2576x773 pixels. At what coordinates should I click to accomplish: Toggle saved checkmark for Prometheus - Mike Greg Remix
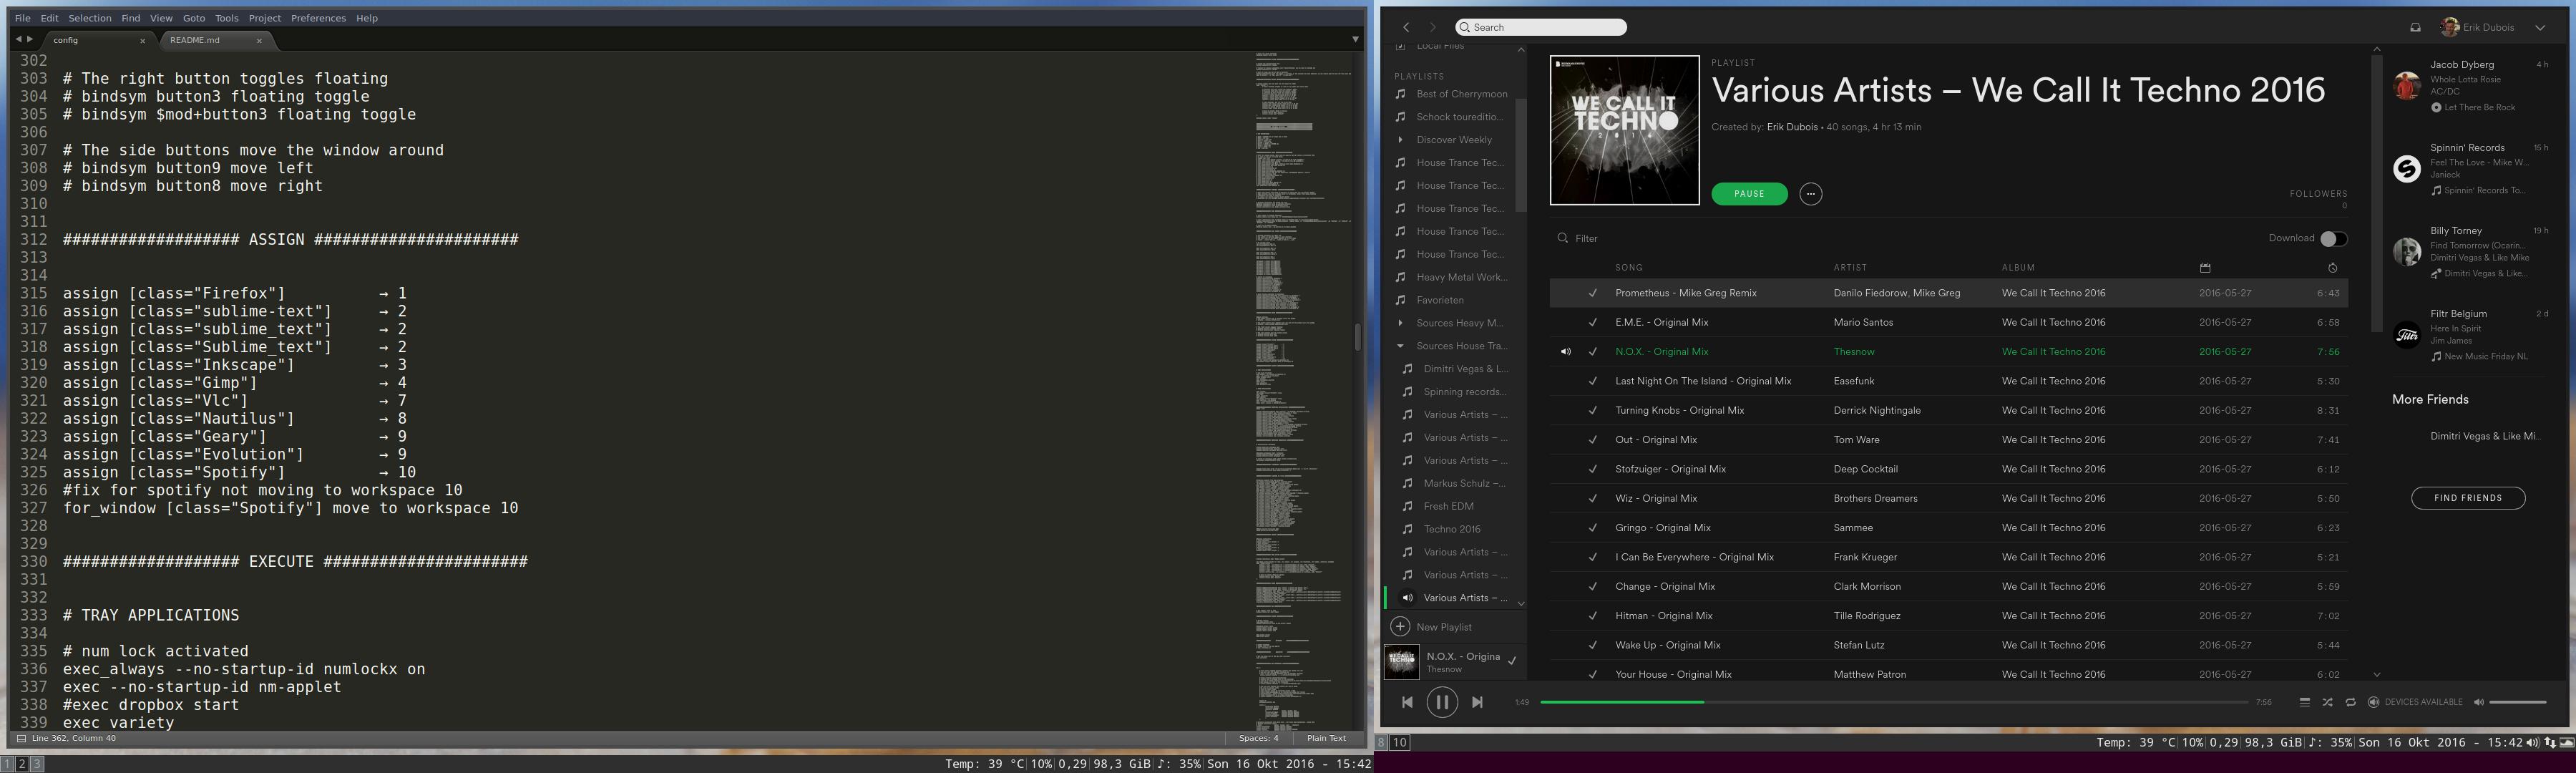1592,293
